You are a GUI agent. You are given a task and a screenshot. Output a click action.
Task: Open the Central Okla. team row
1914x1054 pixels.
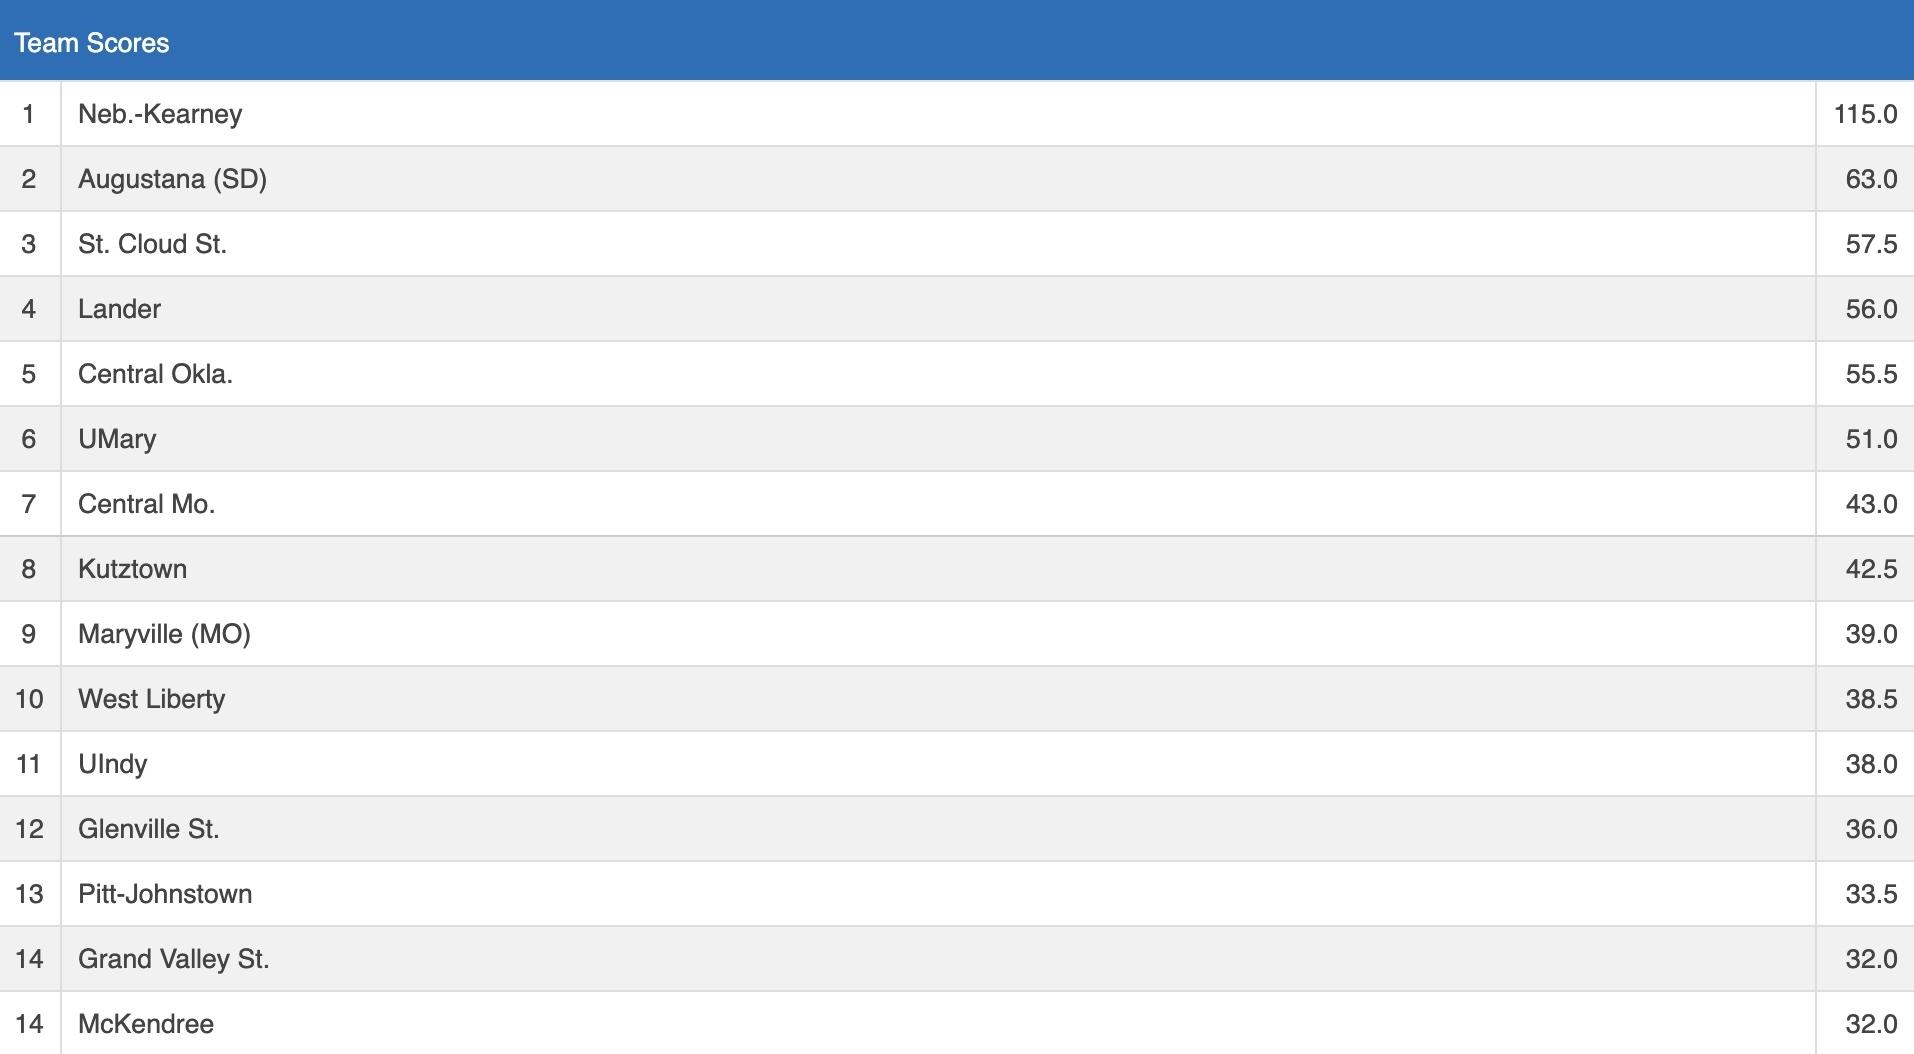tap(155, 374)
